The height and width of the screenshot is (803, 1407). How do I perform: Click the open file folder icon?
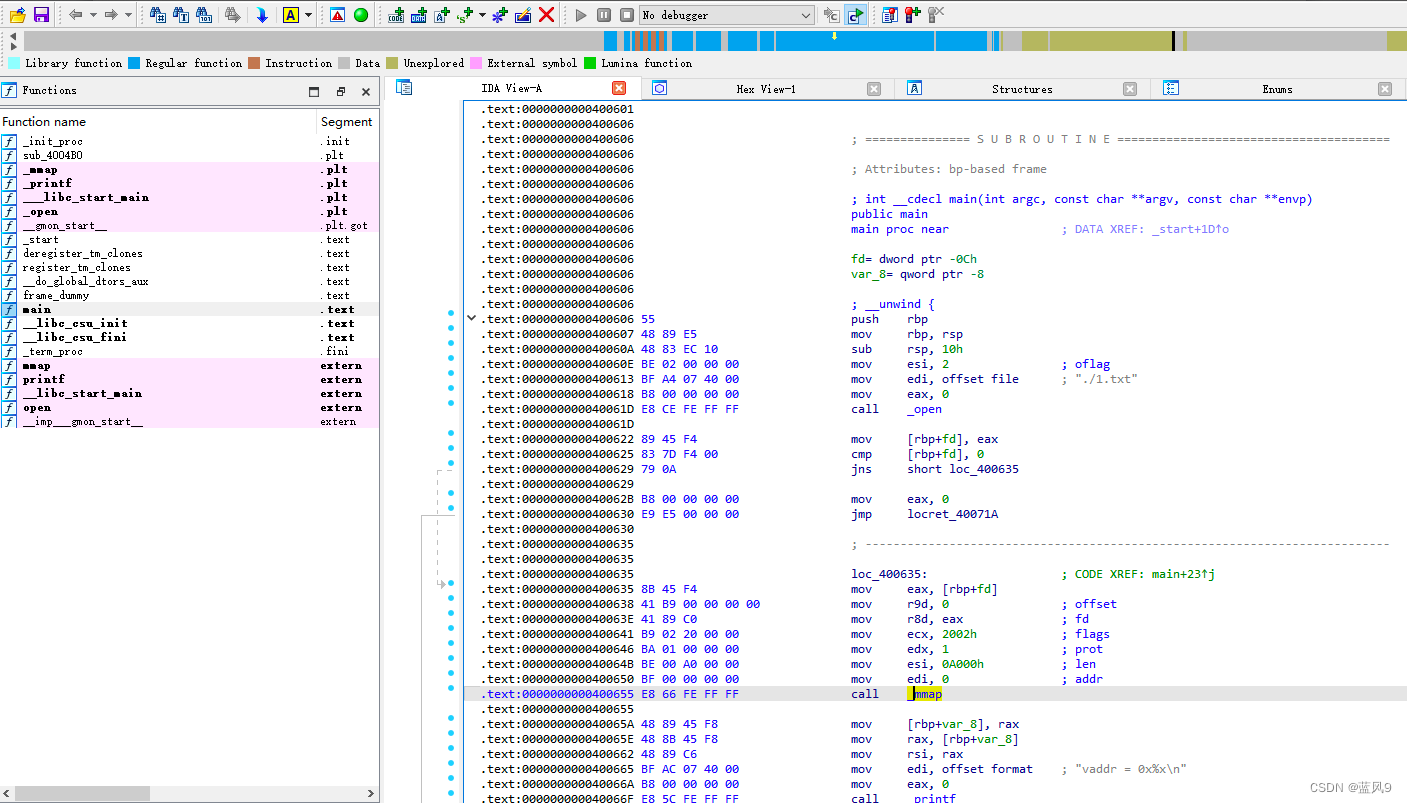pyautogui.click(x=17, y=15)
